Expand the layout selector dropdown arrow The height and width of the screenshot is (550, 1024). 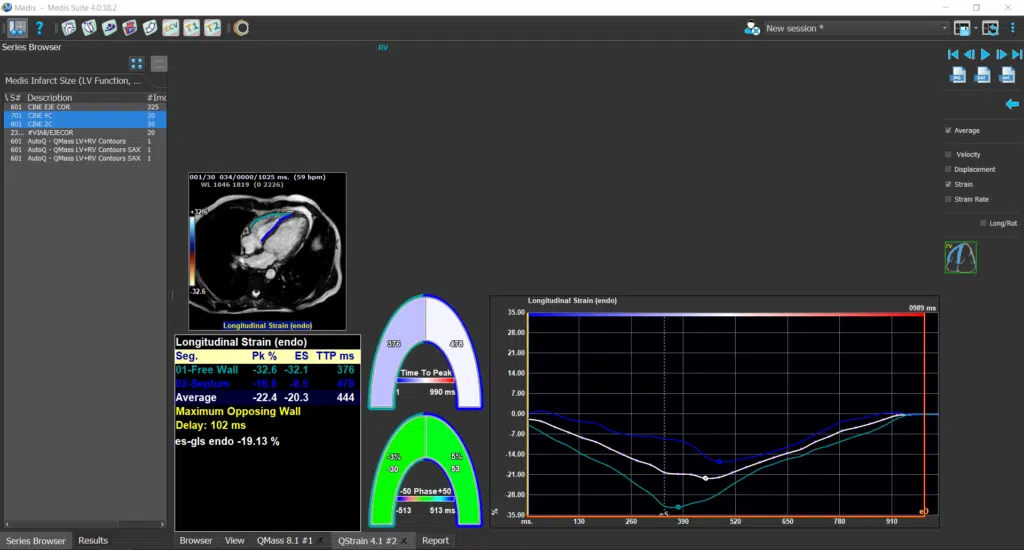[x=975, y=28]
